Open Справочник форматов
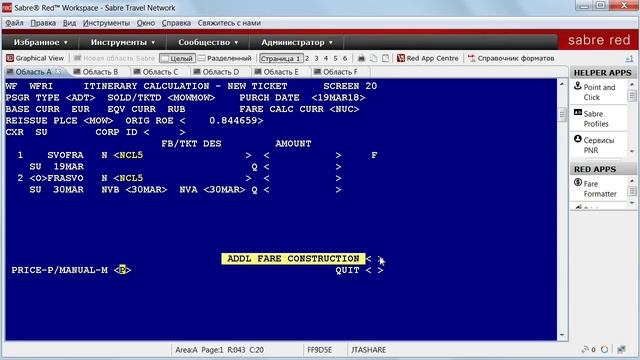This screenshot has width=640, height=360. [511, 58]
